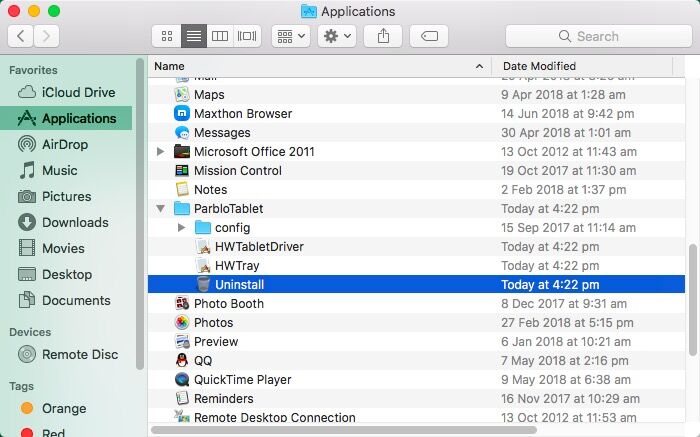Select the HWTabletDriver icon
The height and width of the screenshot is (437, 700).
(x=203, y=246)
